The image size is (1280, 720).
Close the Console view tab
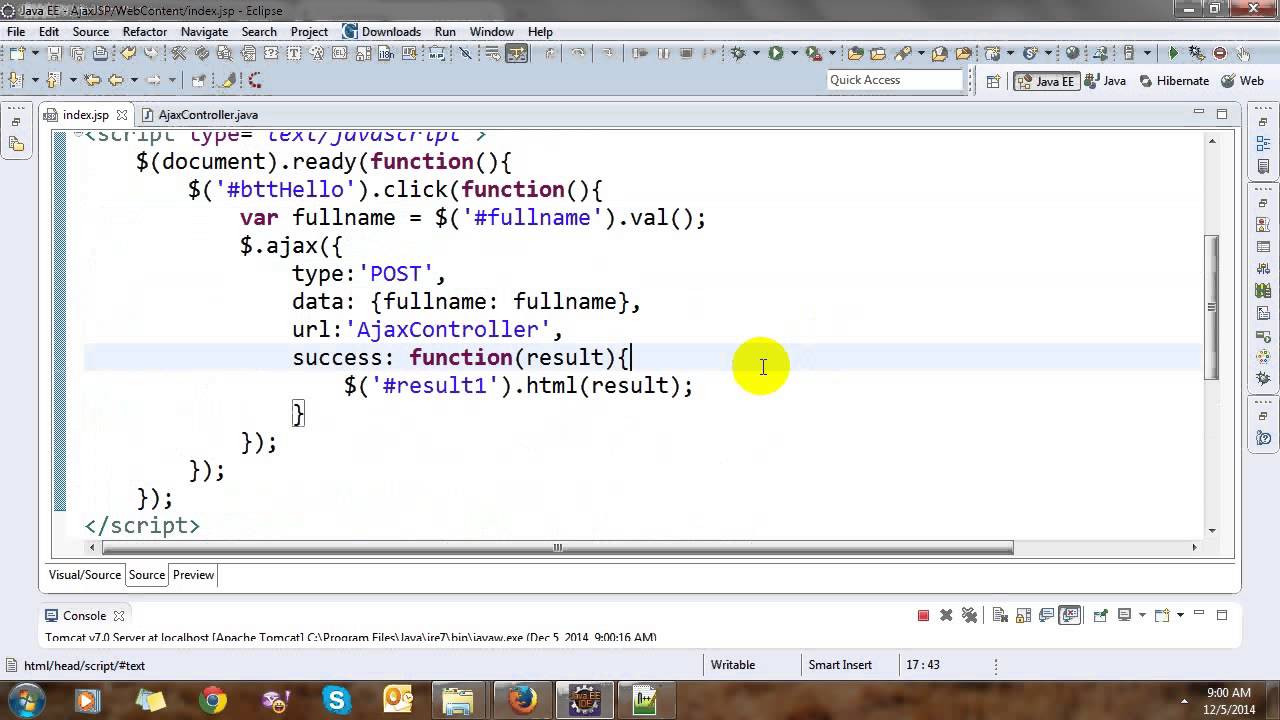point(118,616)
